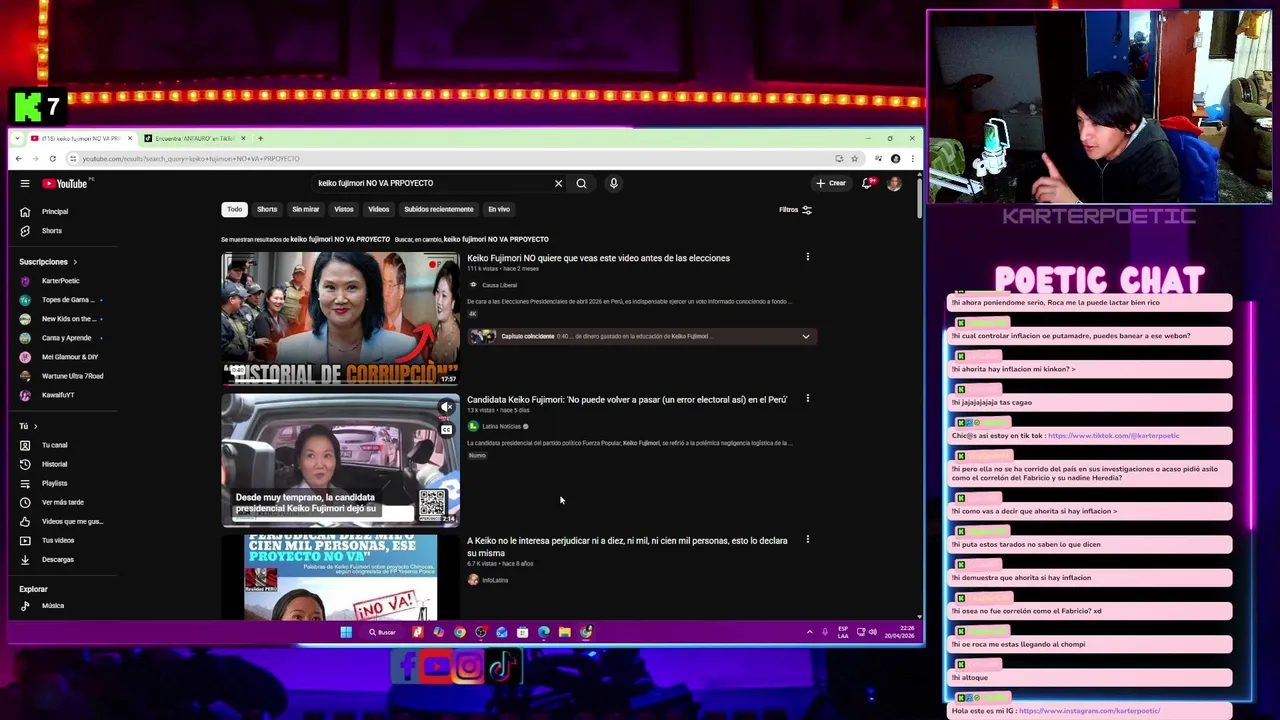
Task: Open the KawaiifuYT subscription
Action: 60,395
